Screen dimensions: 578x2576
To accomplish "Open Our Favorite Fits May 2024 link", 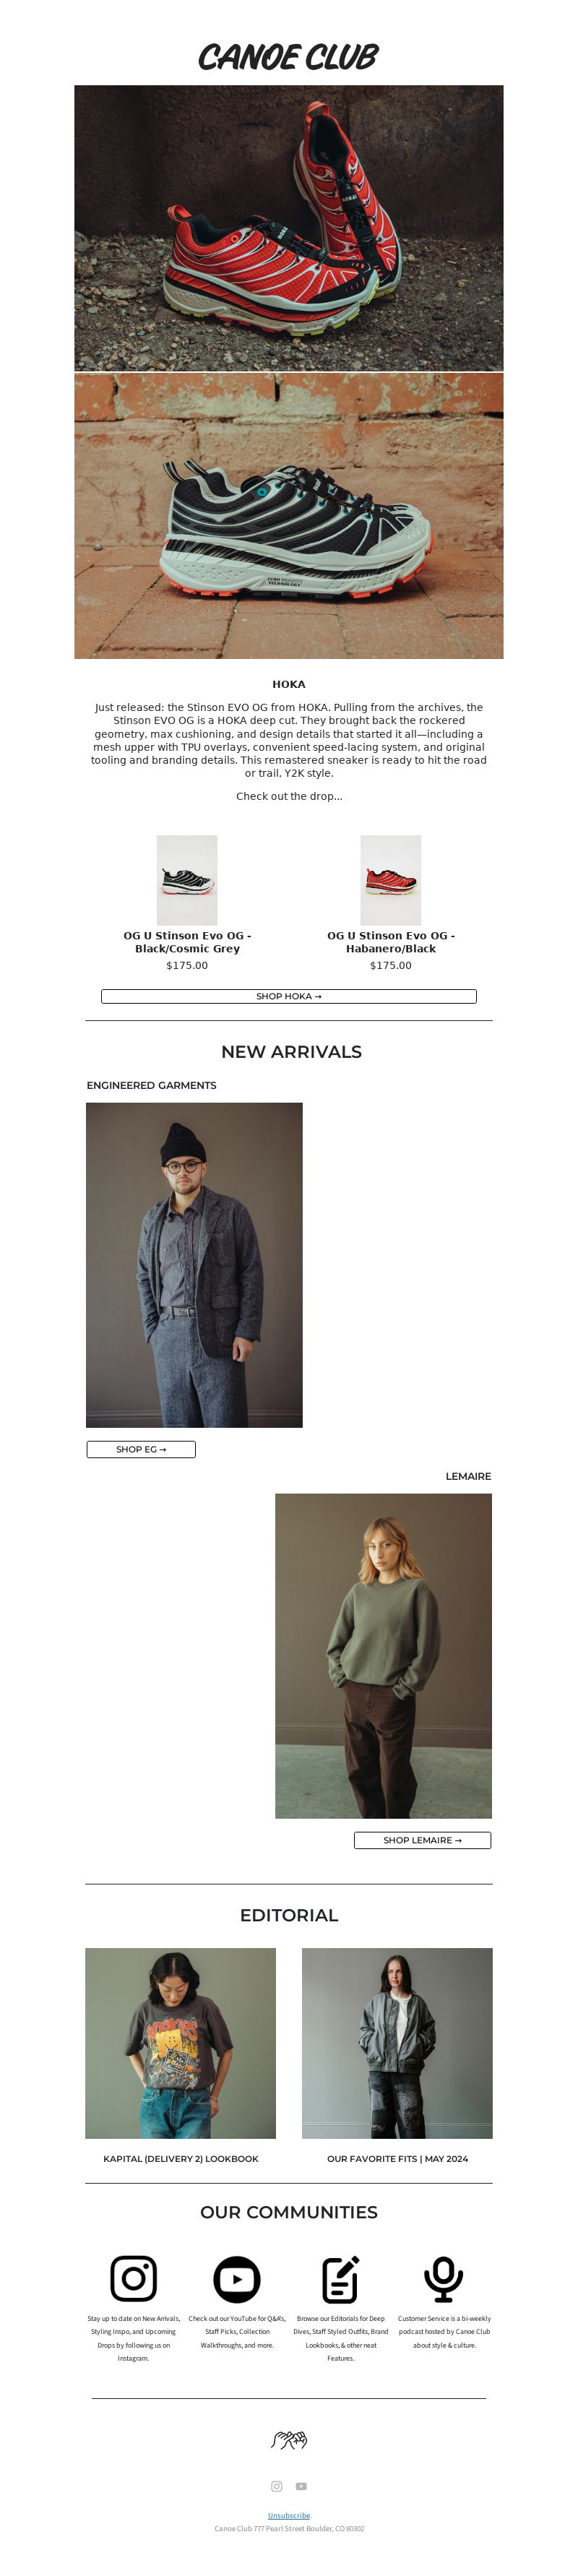I will 397,2158.
